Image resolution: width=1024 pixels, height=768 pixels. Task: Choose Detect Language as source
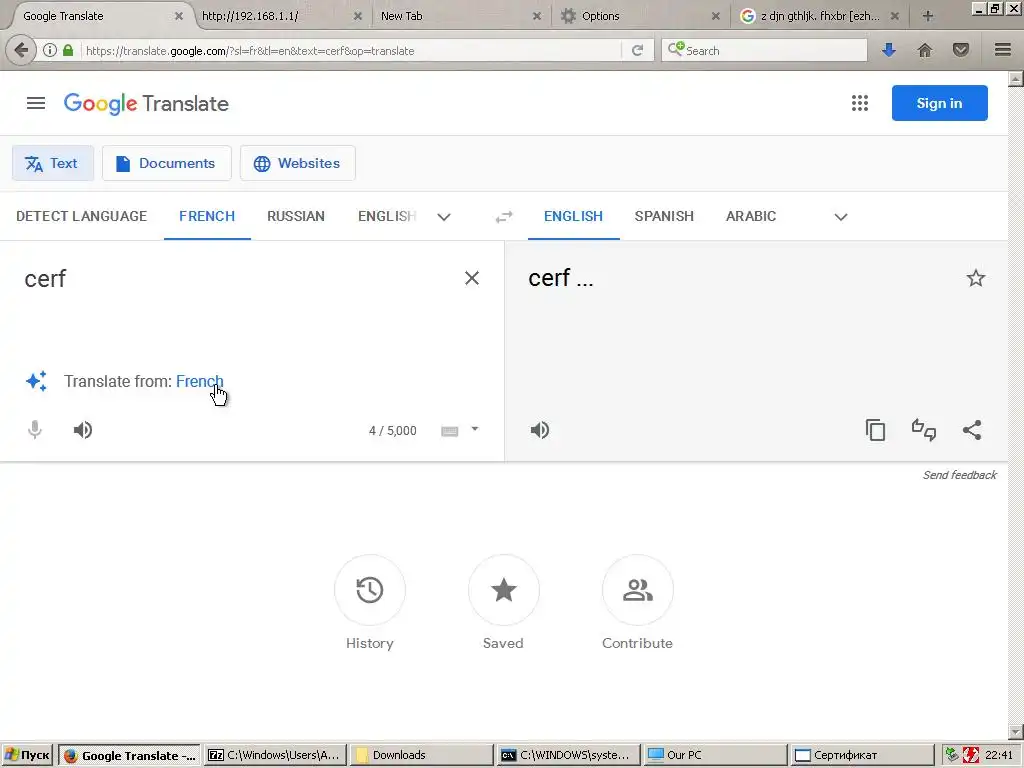pos(82,216)
